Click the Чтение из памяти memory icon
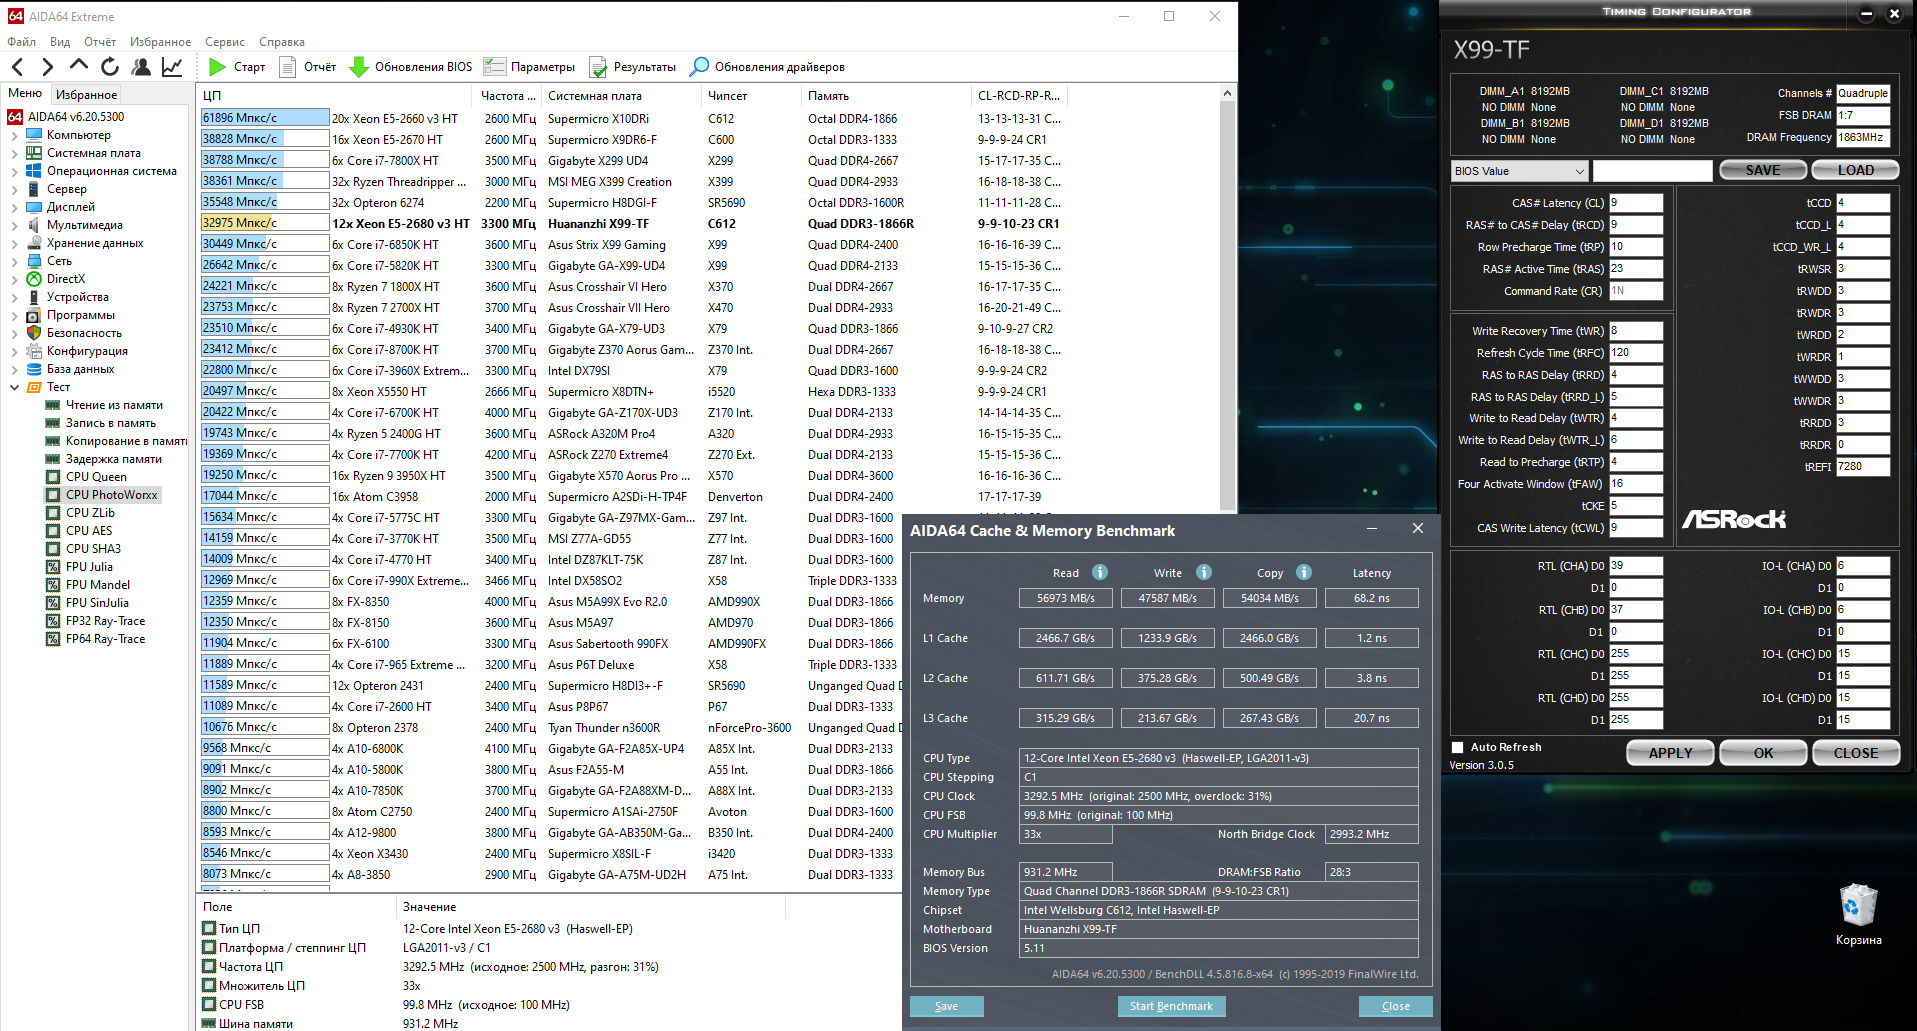Screen dimensions: 1917x1031 point(53,405)
